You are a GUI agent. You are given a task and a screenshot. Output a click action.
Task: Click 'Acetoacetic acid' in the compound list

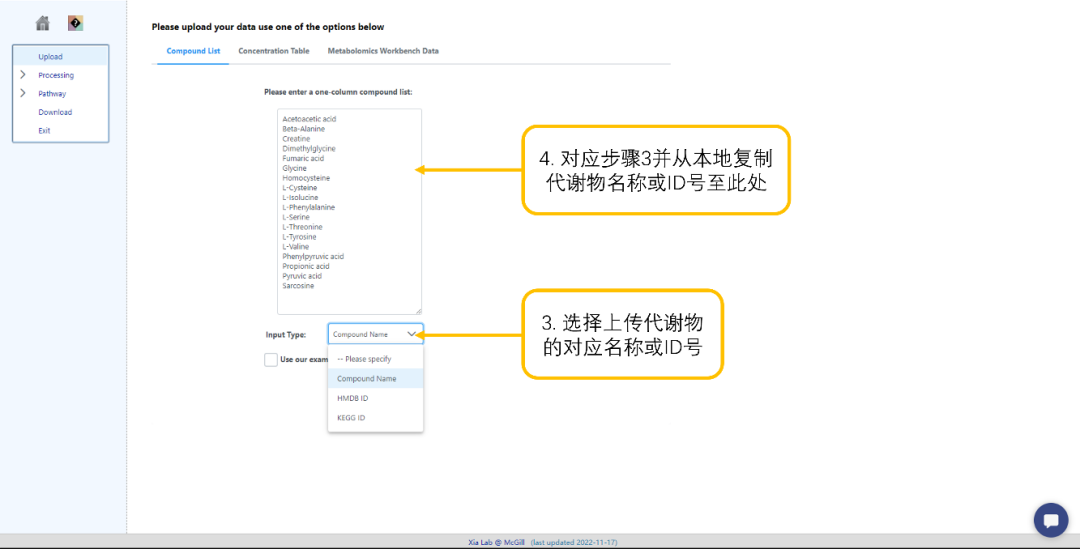pos(309,119)
